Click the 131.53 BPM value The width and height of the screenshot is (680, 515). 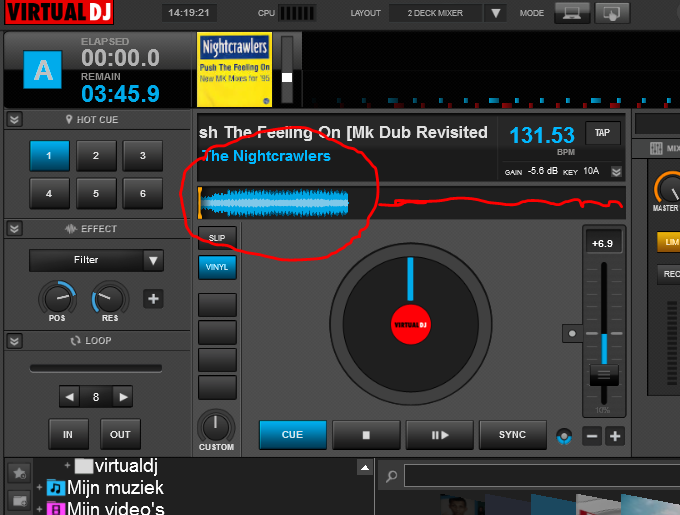click(542, 135)
